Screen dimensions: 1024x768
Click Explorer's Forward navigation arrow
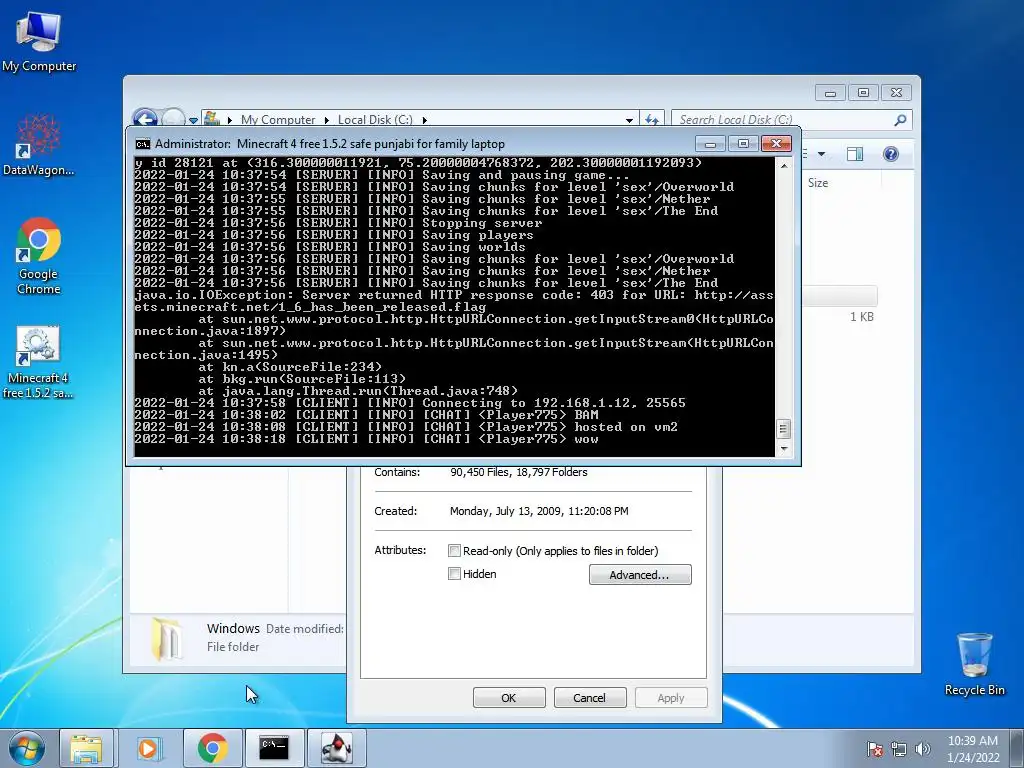(173, 118)
